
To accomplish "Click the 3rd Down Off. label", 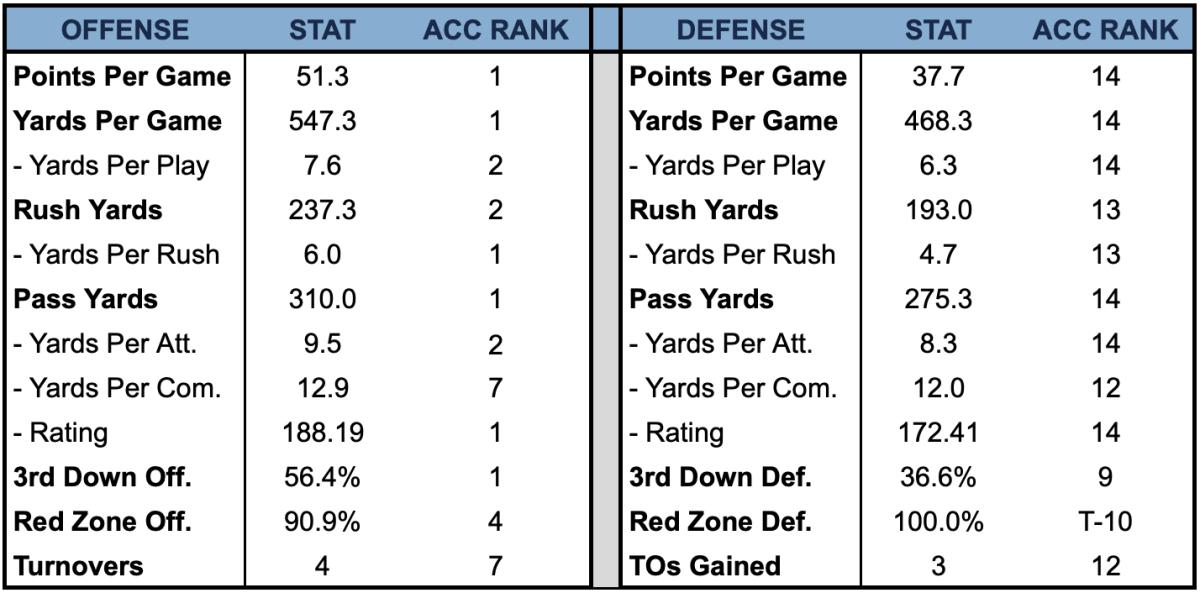I will pyautogui.click(x=102, y=478).
